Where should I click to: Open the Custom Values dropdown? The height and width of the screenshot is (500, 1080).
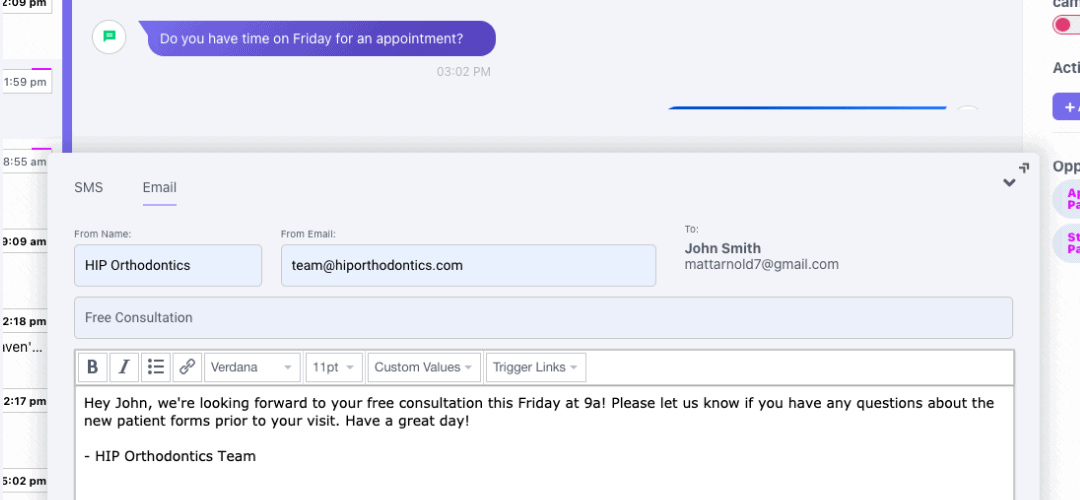pos(425,367)
